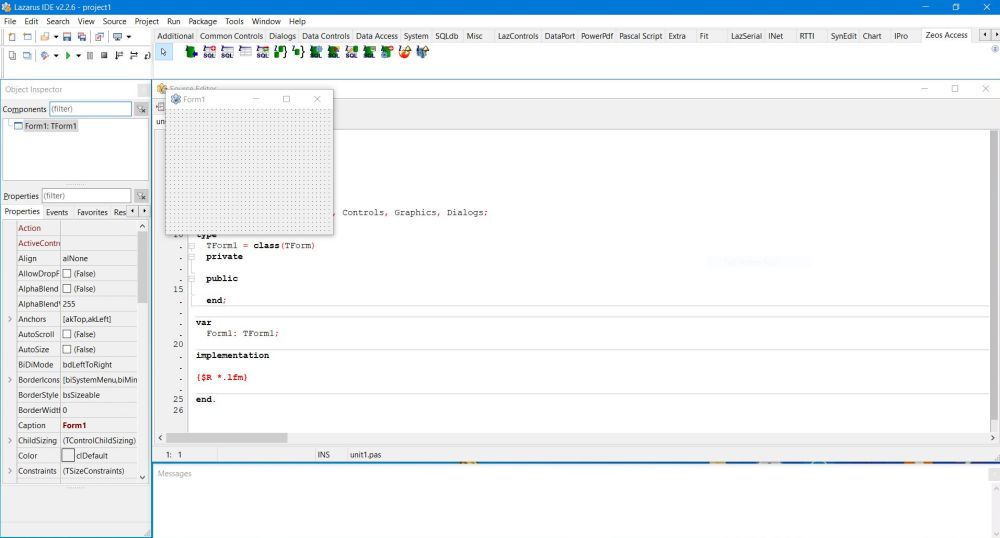1000x538 pixels.
Task: Click the BorderStyle value bsSizeable
Action: [x=81, y=395]
